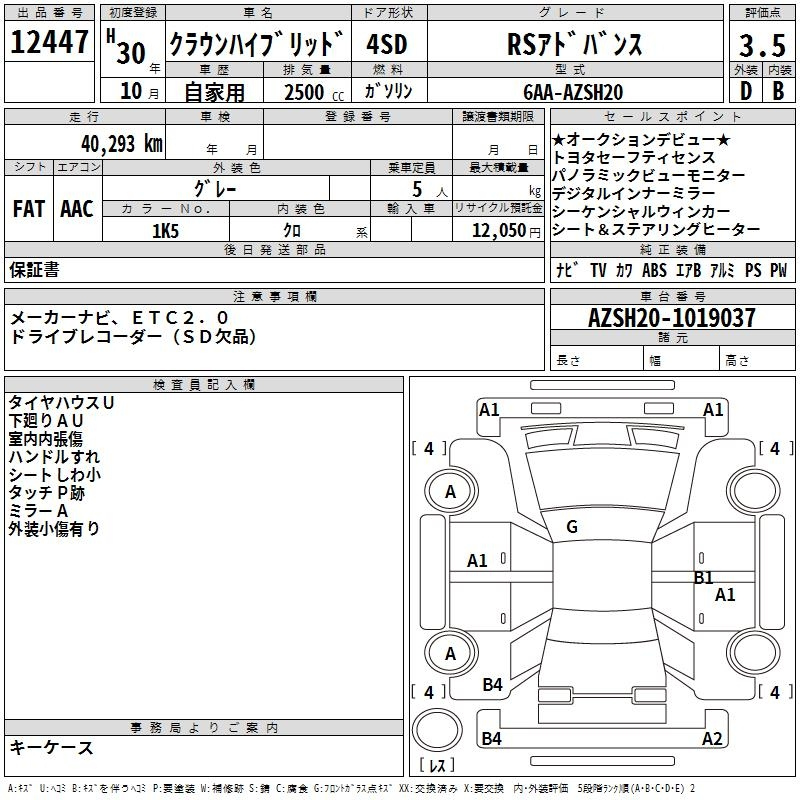Image resolution: width=800 pixels, height=800 pixels.
Task: Click the G mark on the windshield
Action: (x=571, y=527)
